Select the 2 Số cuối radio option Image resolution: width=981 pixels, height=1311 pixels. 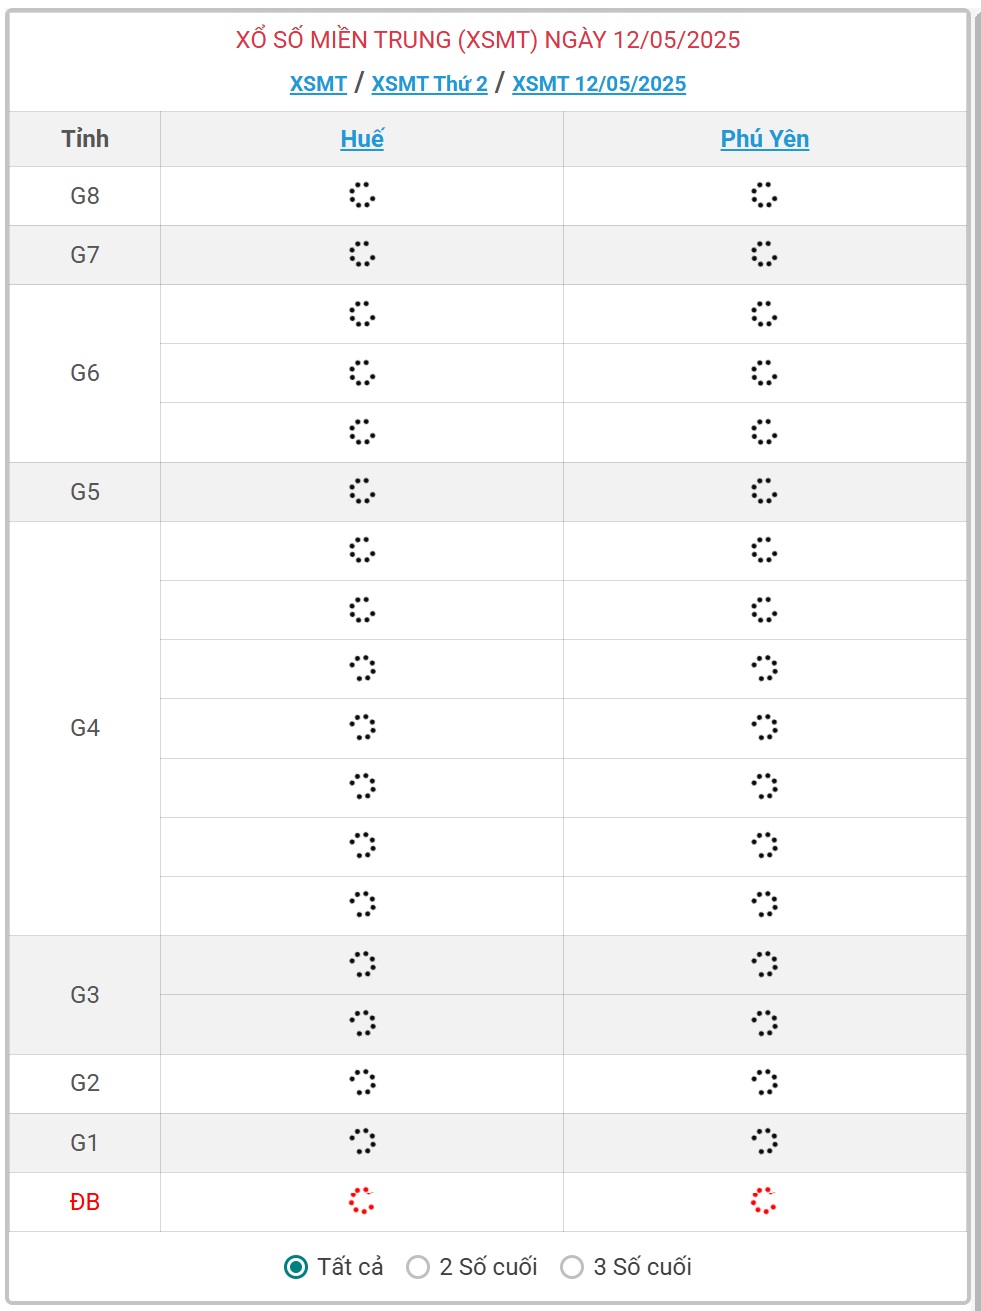click(418, 1267)
